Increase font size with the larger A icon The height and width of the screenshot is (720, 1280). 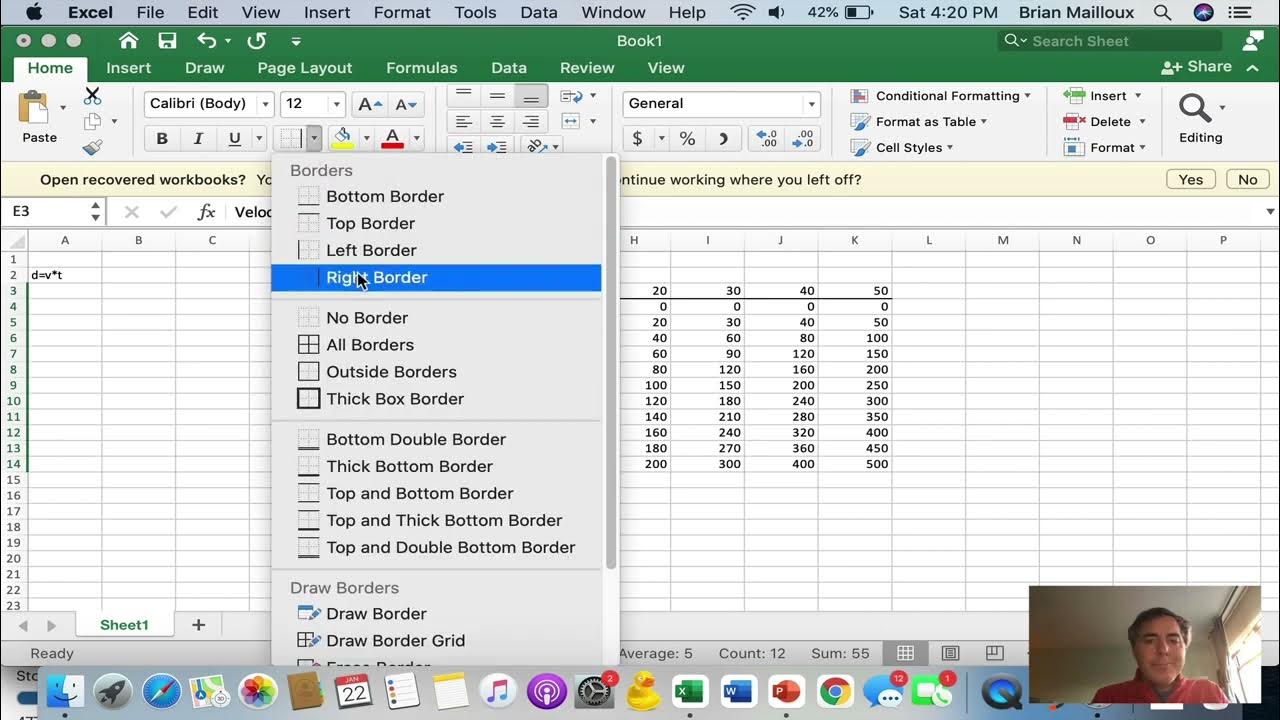coord(370,104)
